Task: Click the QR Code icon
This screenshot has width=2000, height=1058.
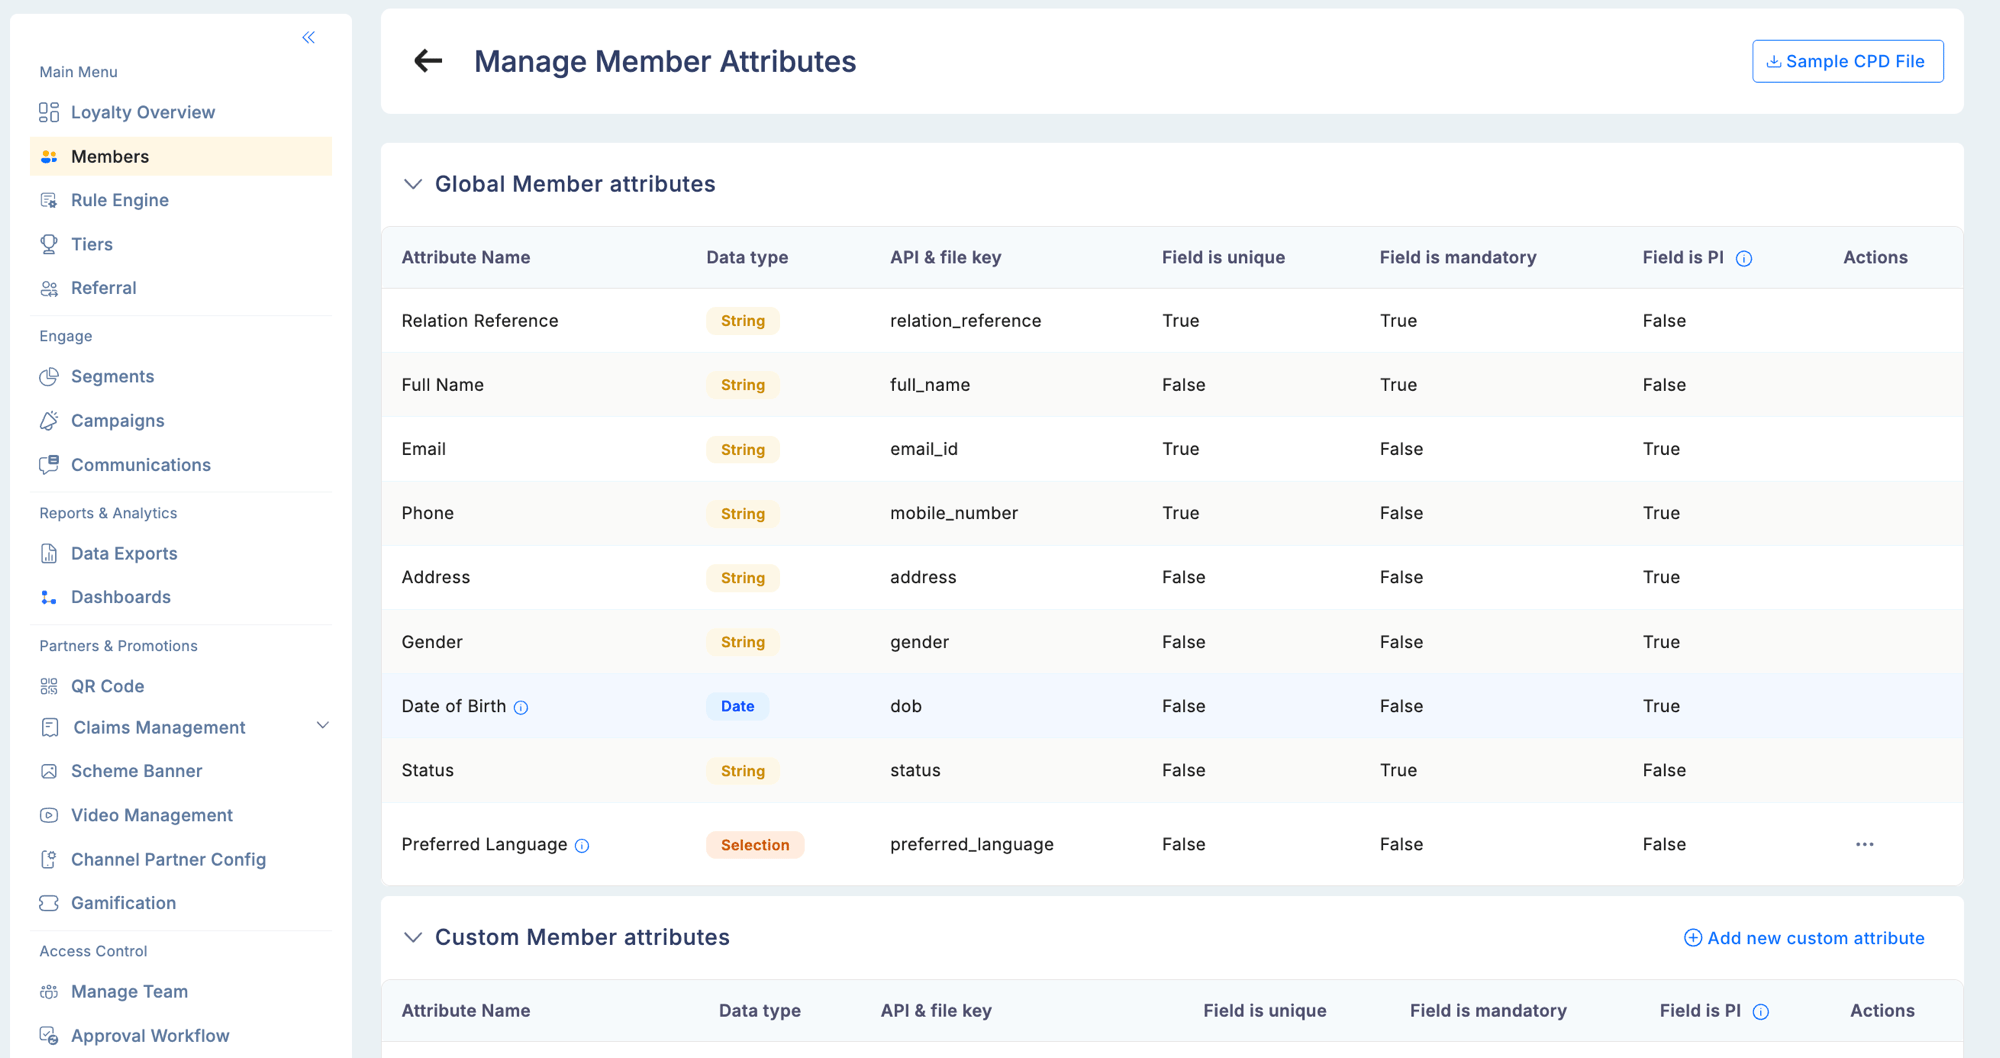Action: click(x=49, y=686)
